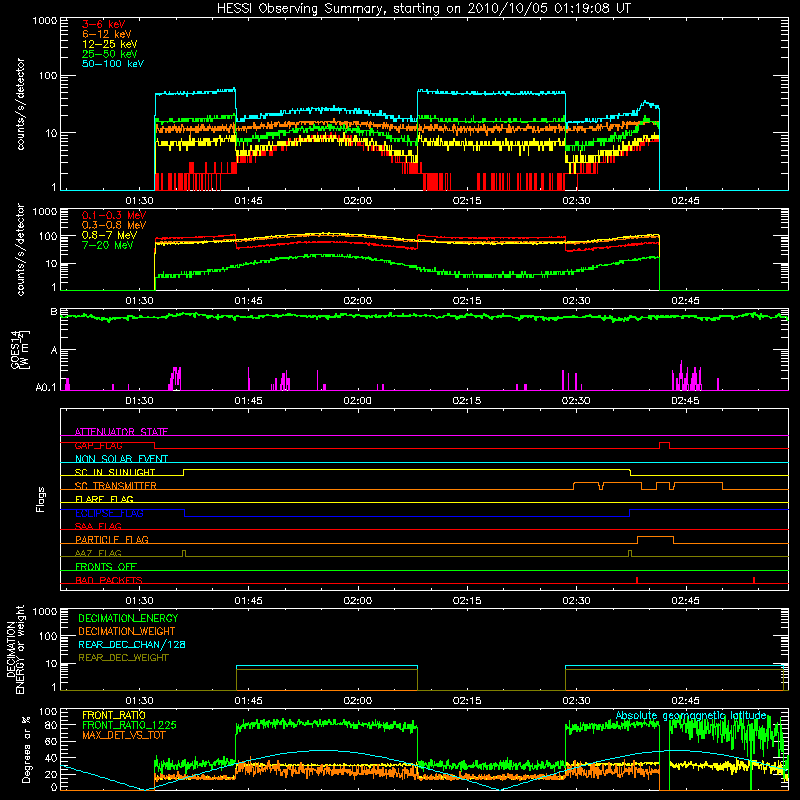This screenshot has height=800, width=800.
Task: Select the DECIMATION_ENERGY legend label
Action: pos(128,618)
